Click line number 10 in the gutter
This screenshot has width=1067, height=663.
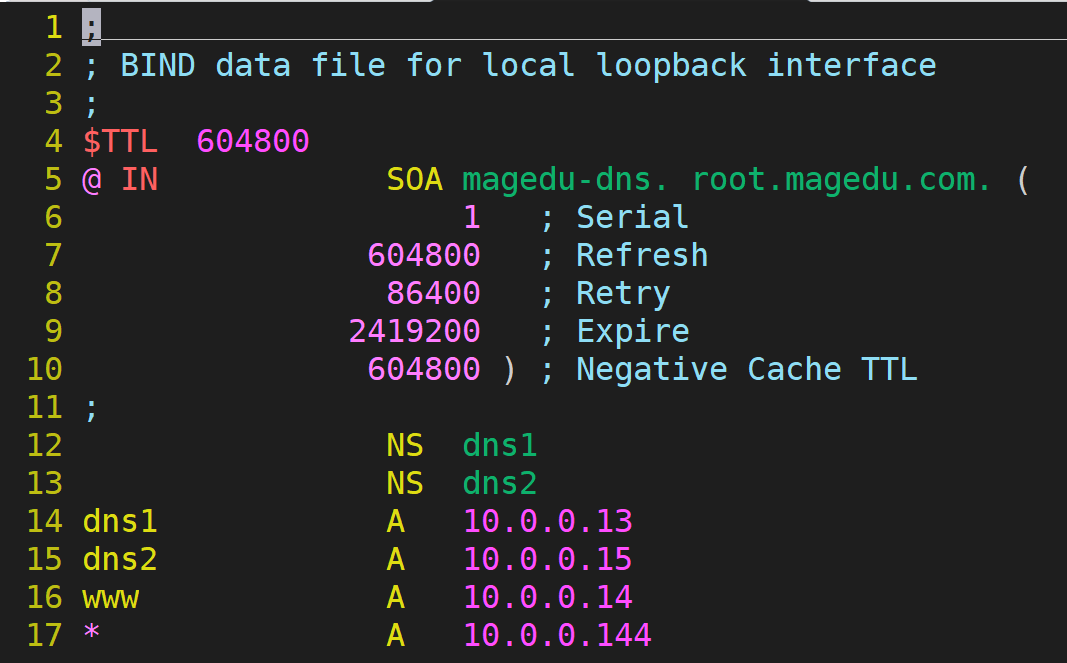(x=44, y=370)
